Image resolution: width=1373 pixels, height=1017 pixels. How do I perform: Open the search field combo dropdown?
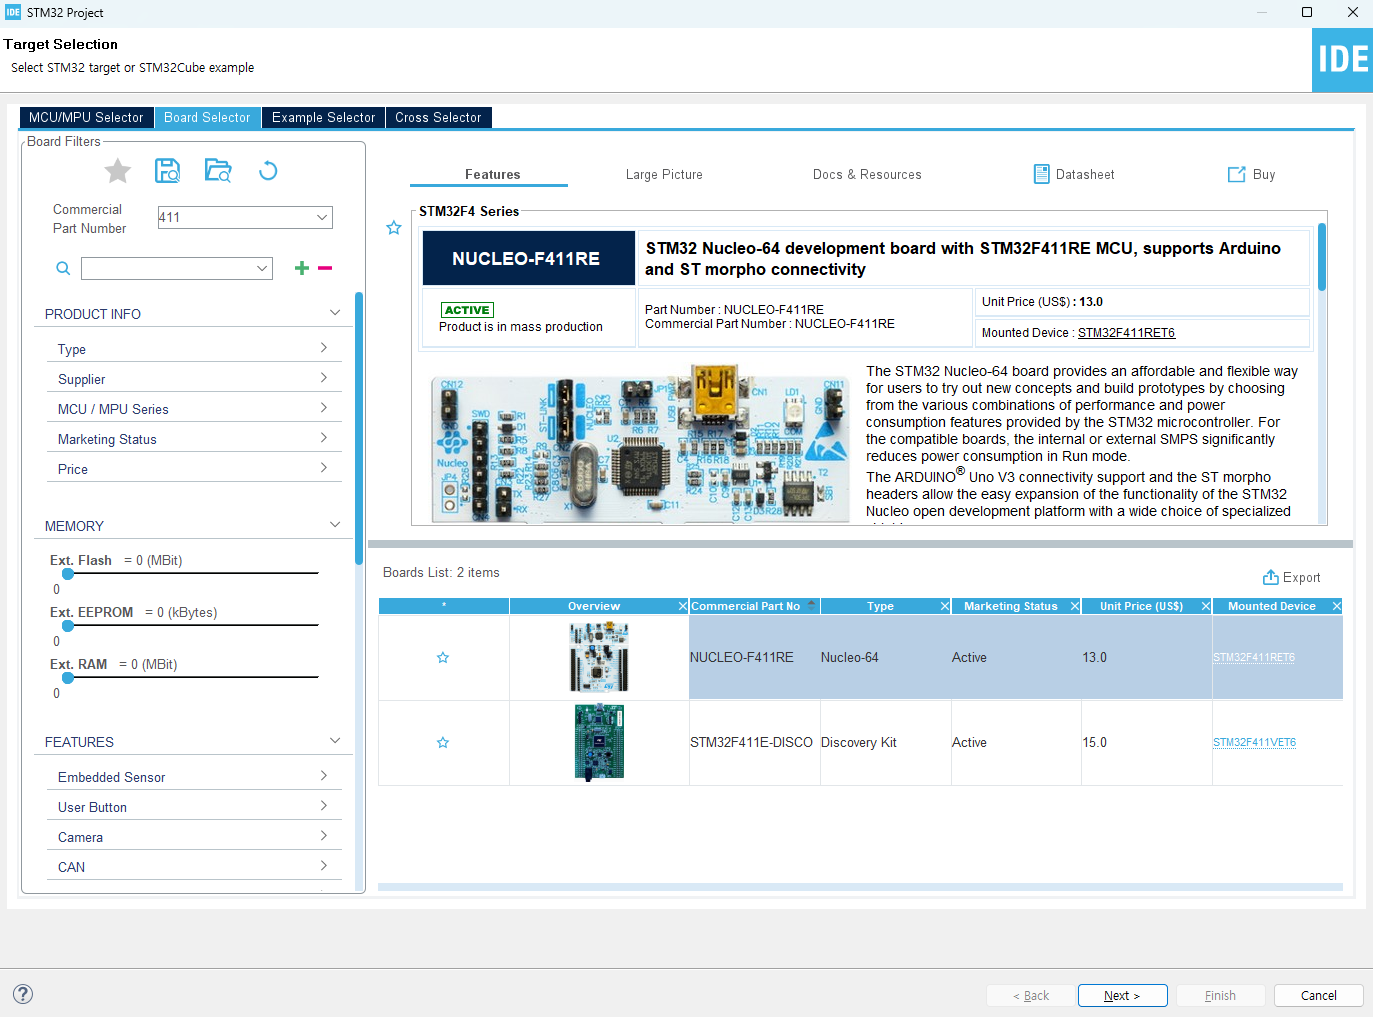[x=262, y=268]
